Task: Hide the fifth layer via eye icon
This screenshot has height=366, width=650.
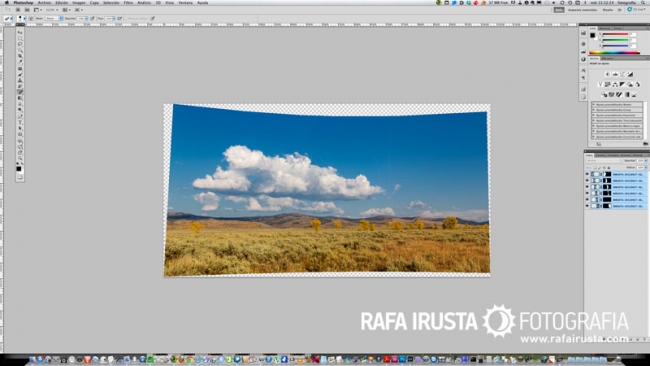Action: 587,199
